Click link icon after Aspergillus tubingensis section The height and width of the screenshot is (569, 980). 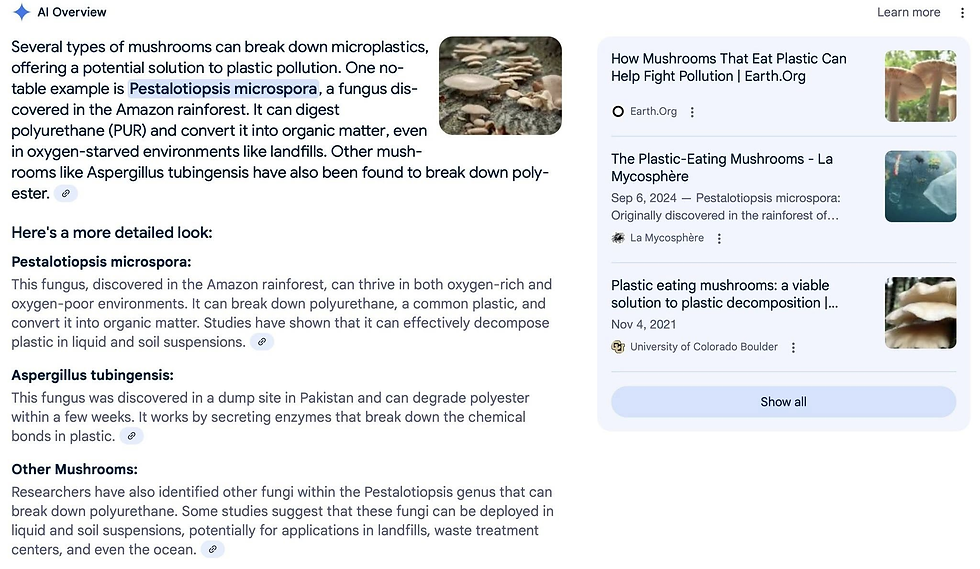point(131,436)
